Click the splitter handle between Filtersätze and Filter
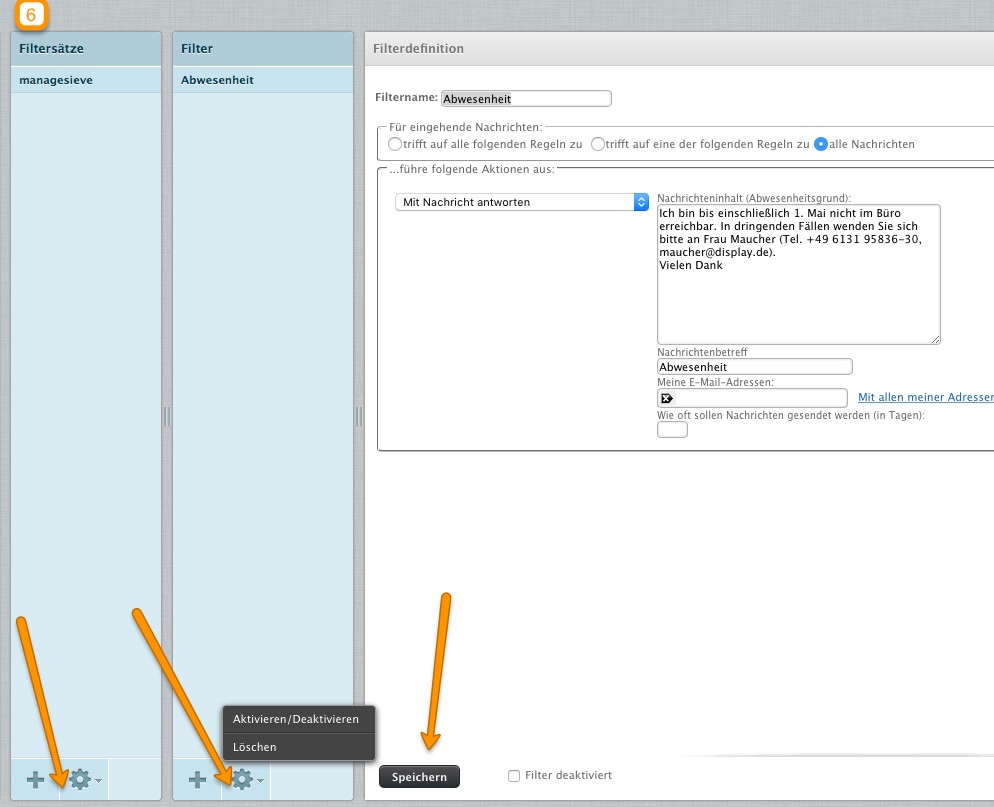 [167, 416]
